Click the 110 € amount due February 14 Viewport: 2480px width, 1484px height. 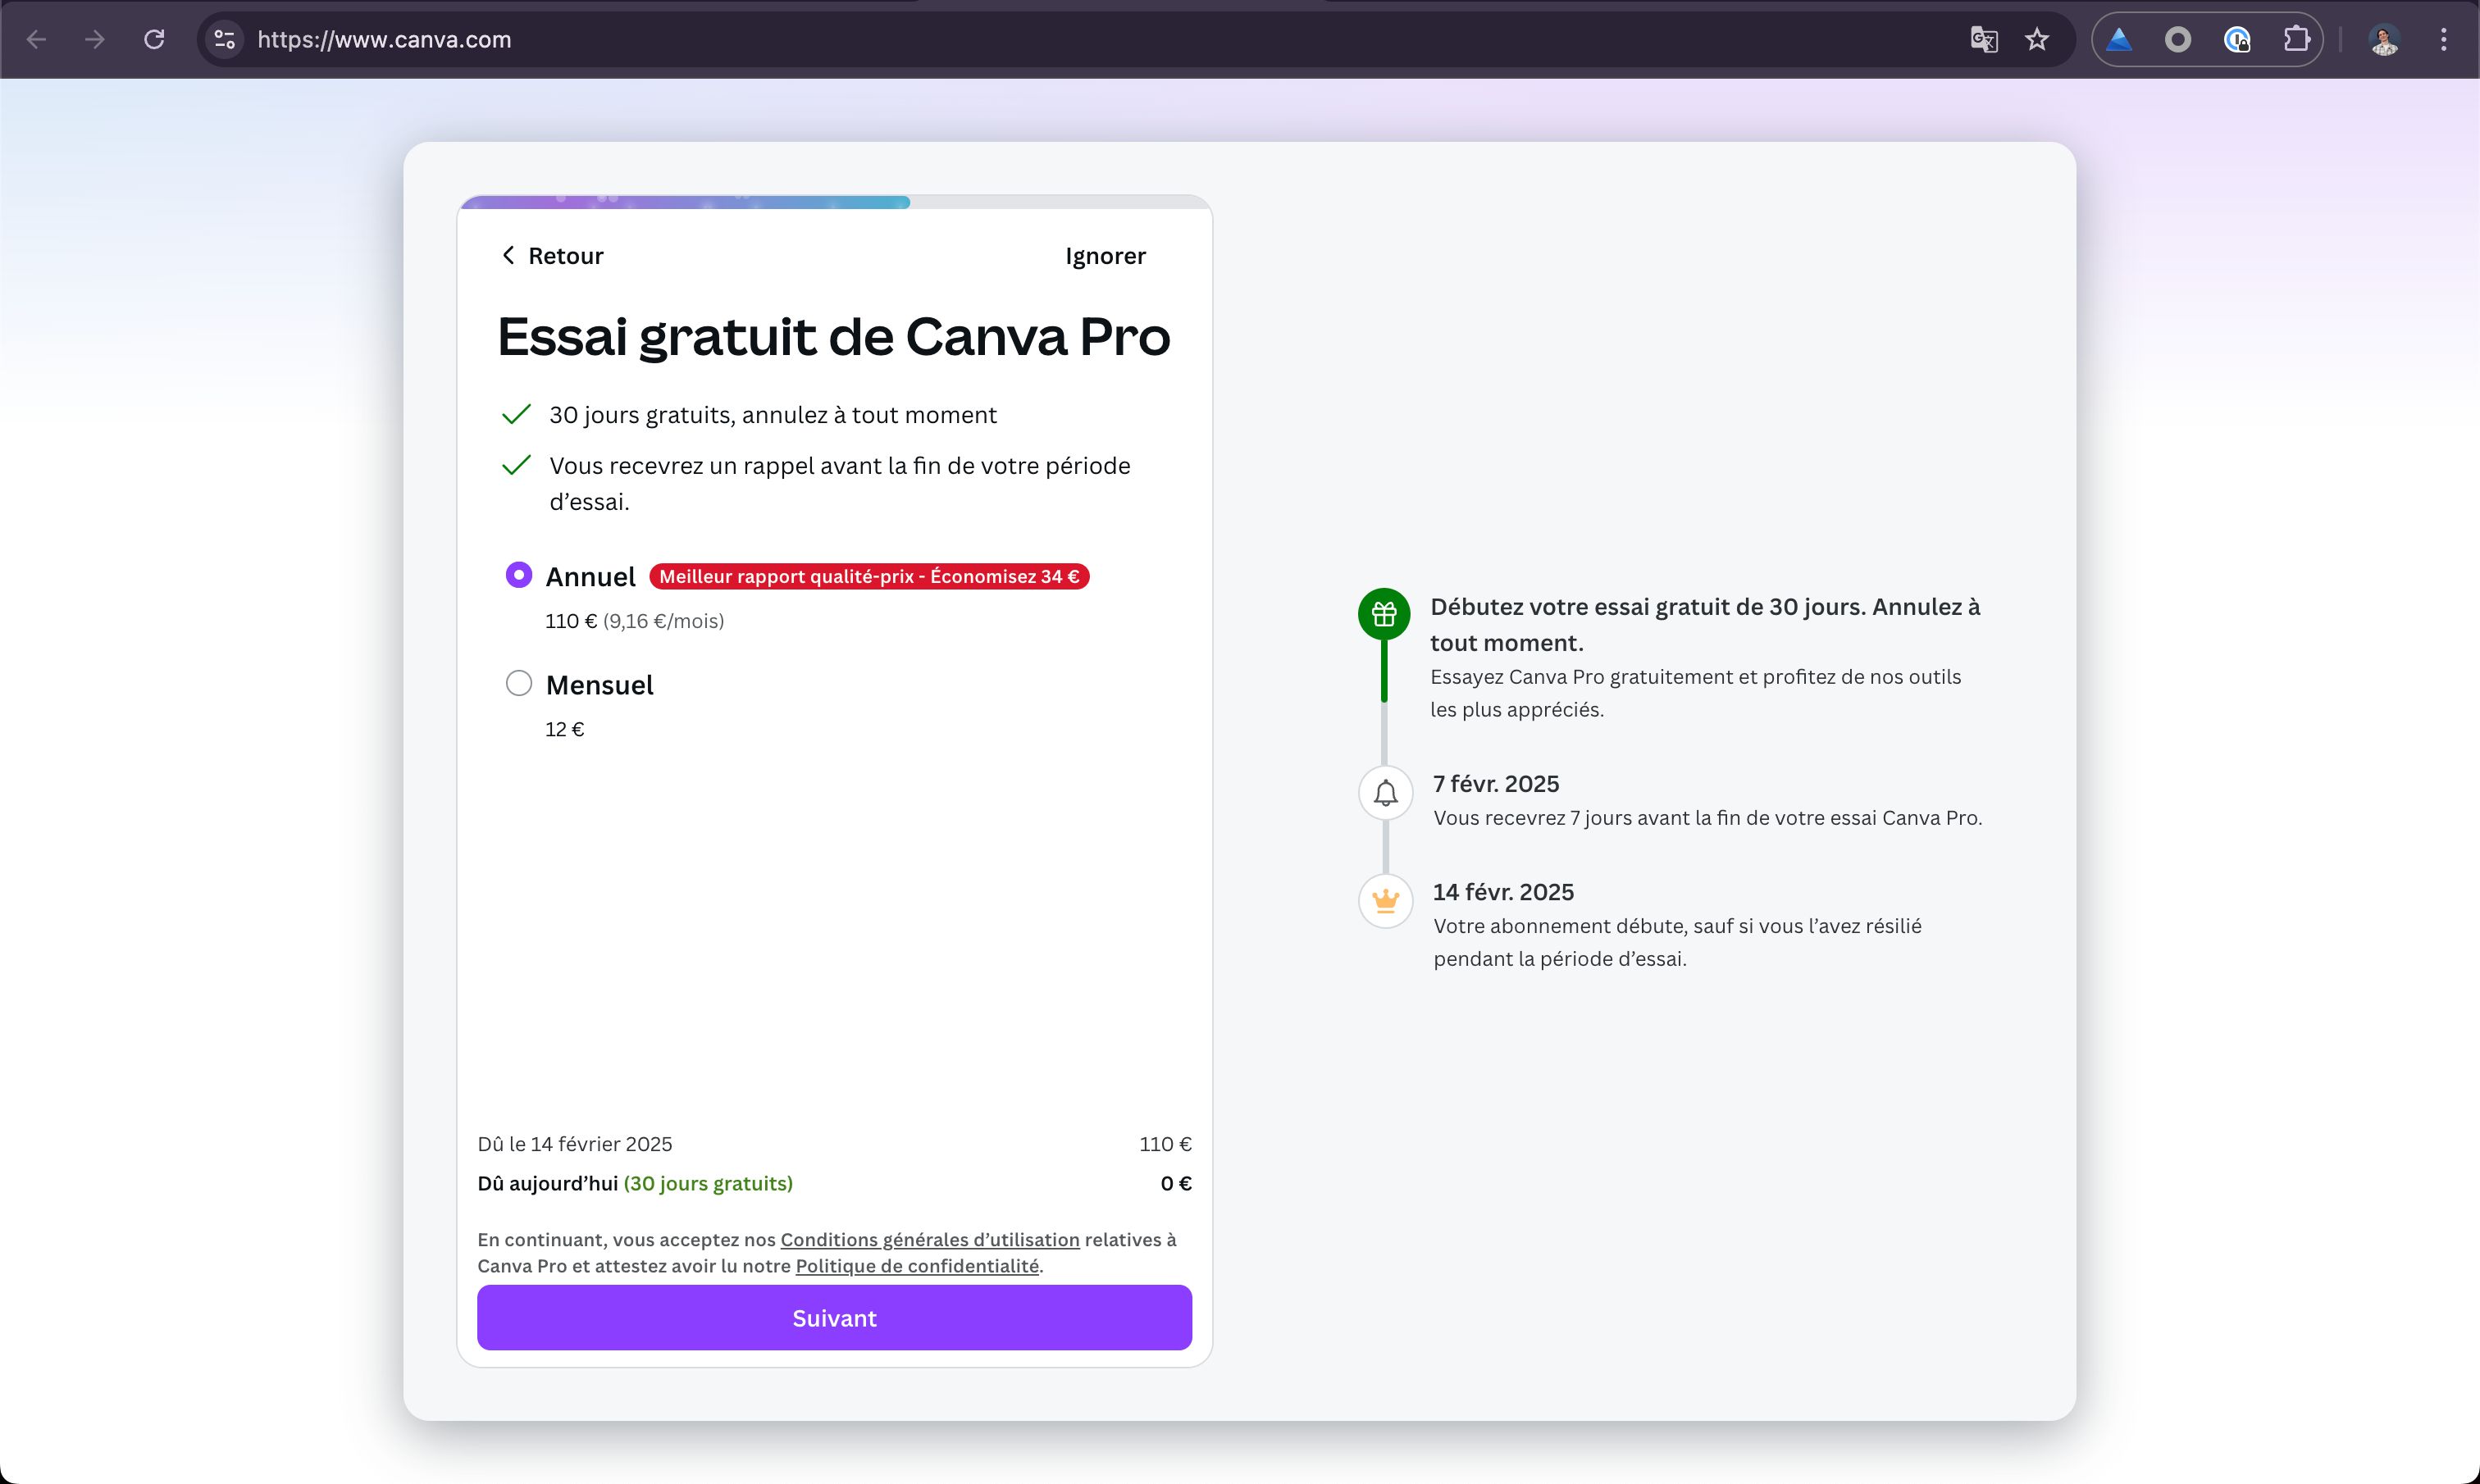(1165, 1144)
